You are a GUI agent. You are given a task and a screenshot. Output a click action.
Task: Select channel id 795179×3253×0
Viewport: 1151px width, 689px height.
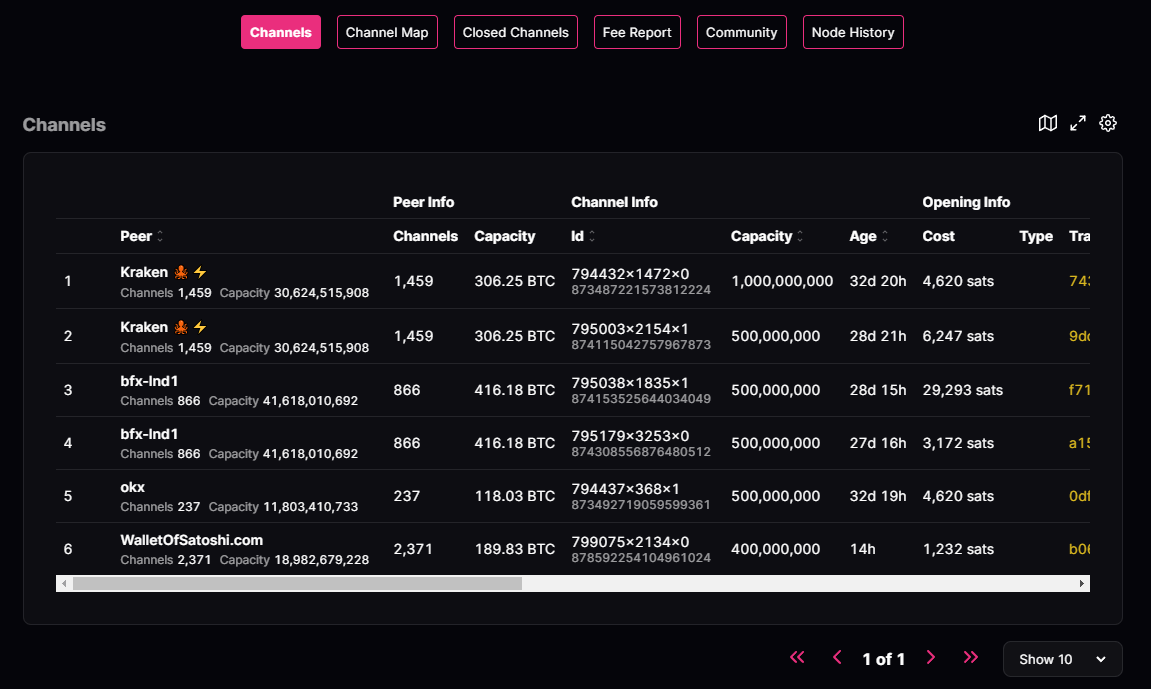[x=630, y=436]
